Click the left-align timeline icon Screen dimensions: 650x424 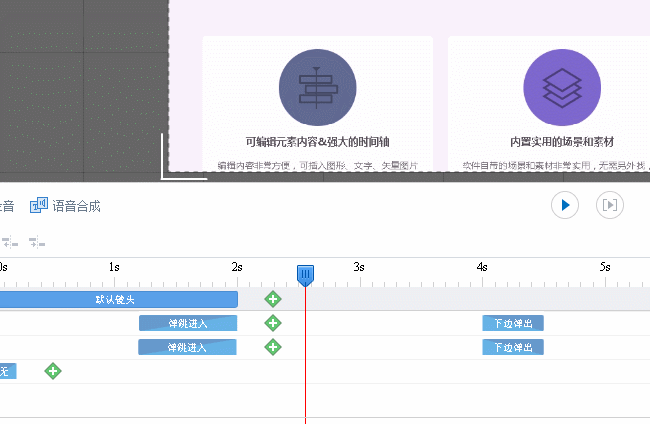pos(10,242)
